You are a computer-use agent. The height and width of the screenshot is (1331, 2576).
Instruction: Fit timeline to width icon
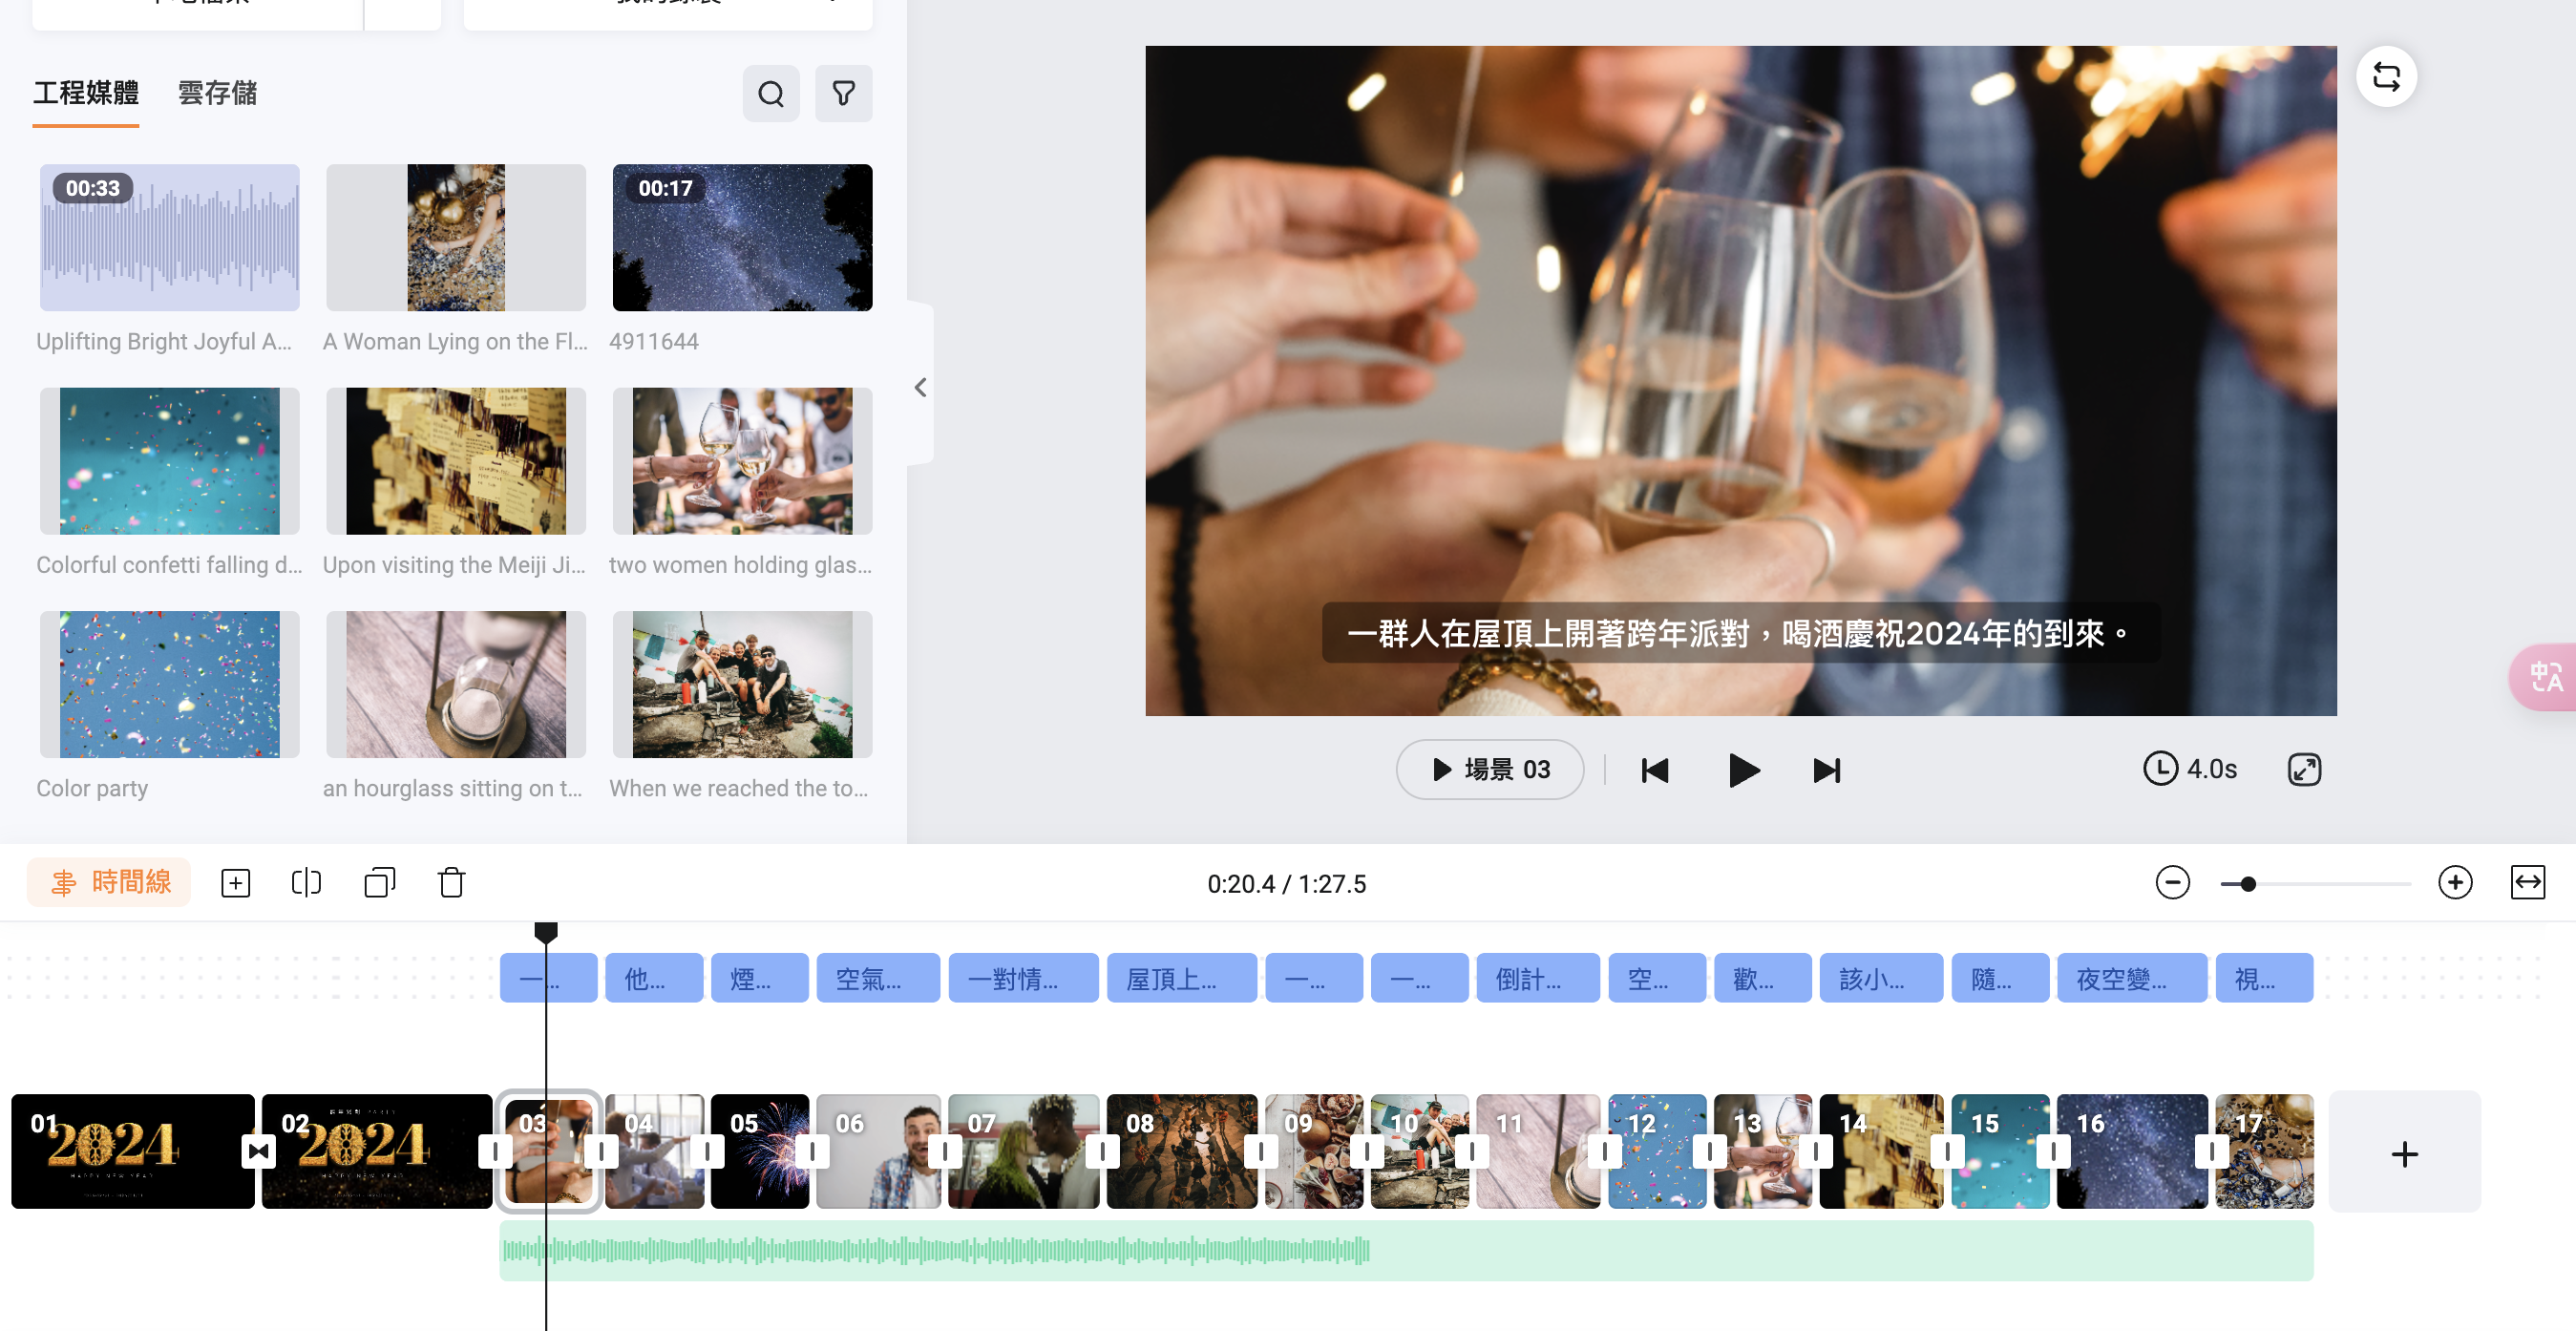[x=2527, y=883]
